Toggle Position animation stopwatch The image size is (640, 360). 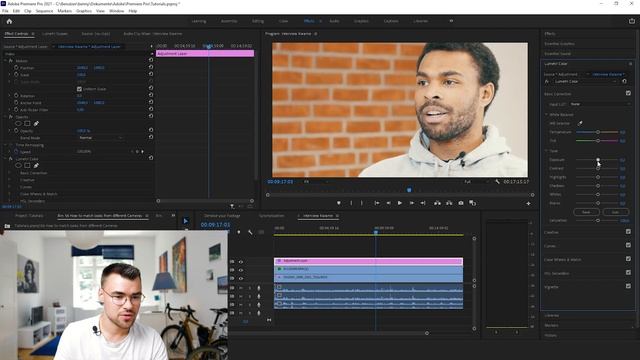[x=16, y=67]
